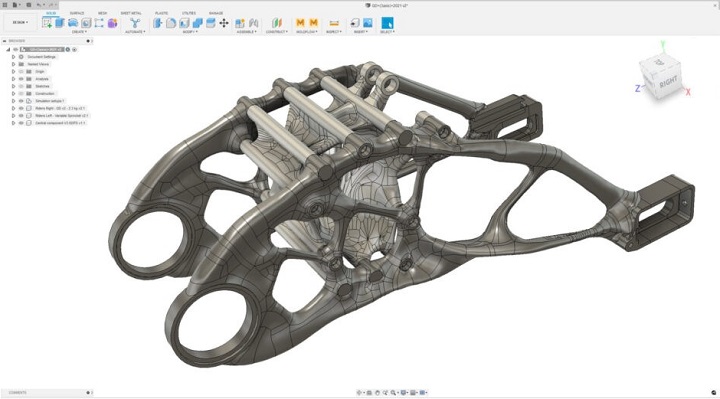Switch to the MANAGE tab

coord(216,13)
